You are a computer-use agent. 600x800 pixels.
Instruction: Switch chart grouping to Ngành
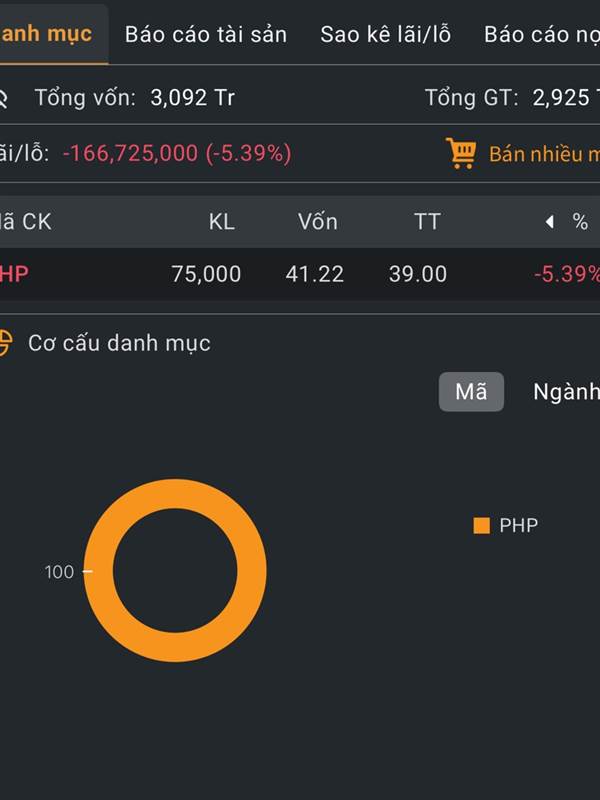click(x=566, y=392)
